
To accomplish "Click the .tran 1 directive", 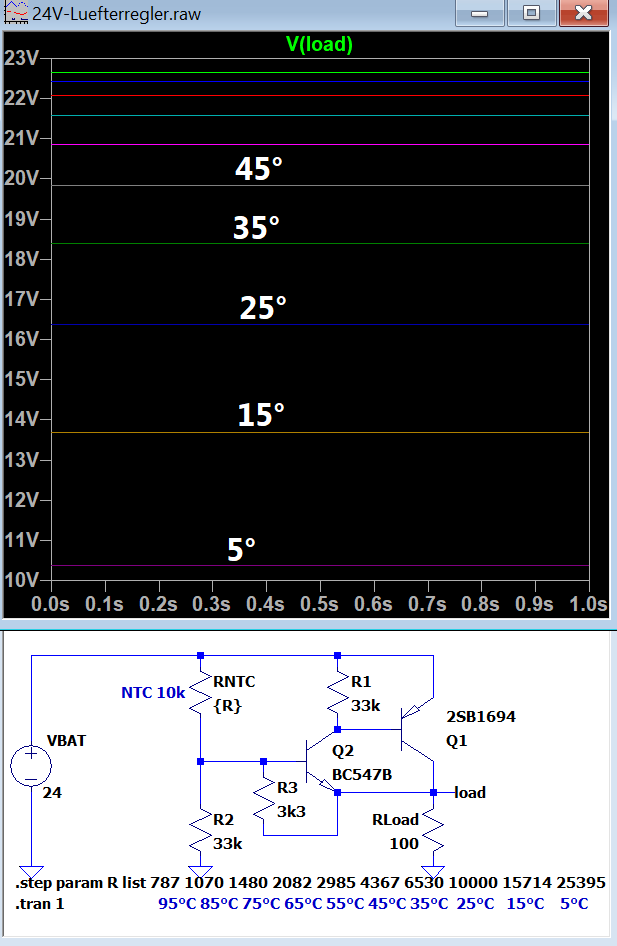I will tap(40, 904).
